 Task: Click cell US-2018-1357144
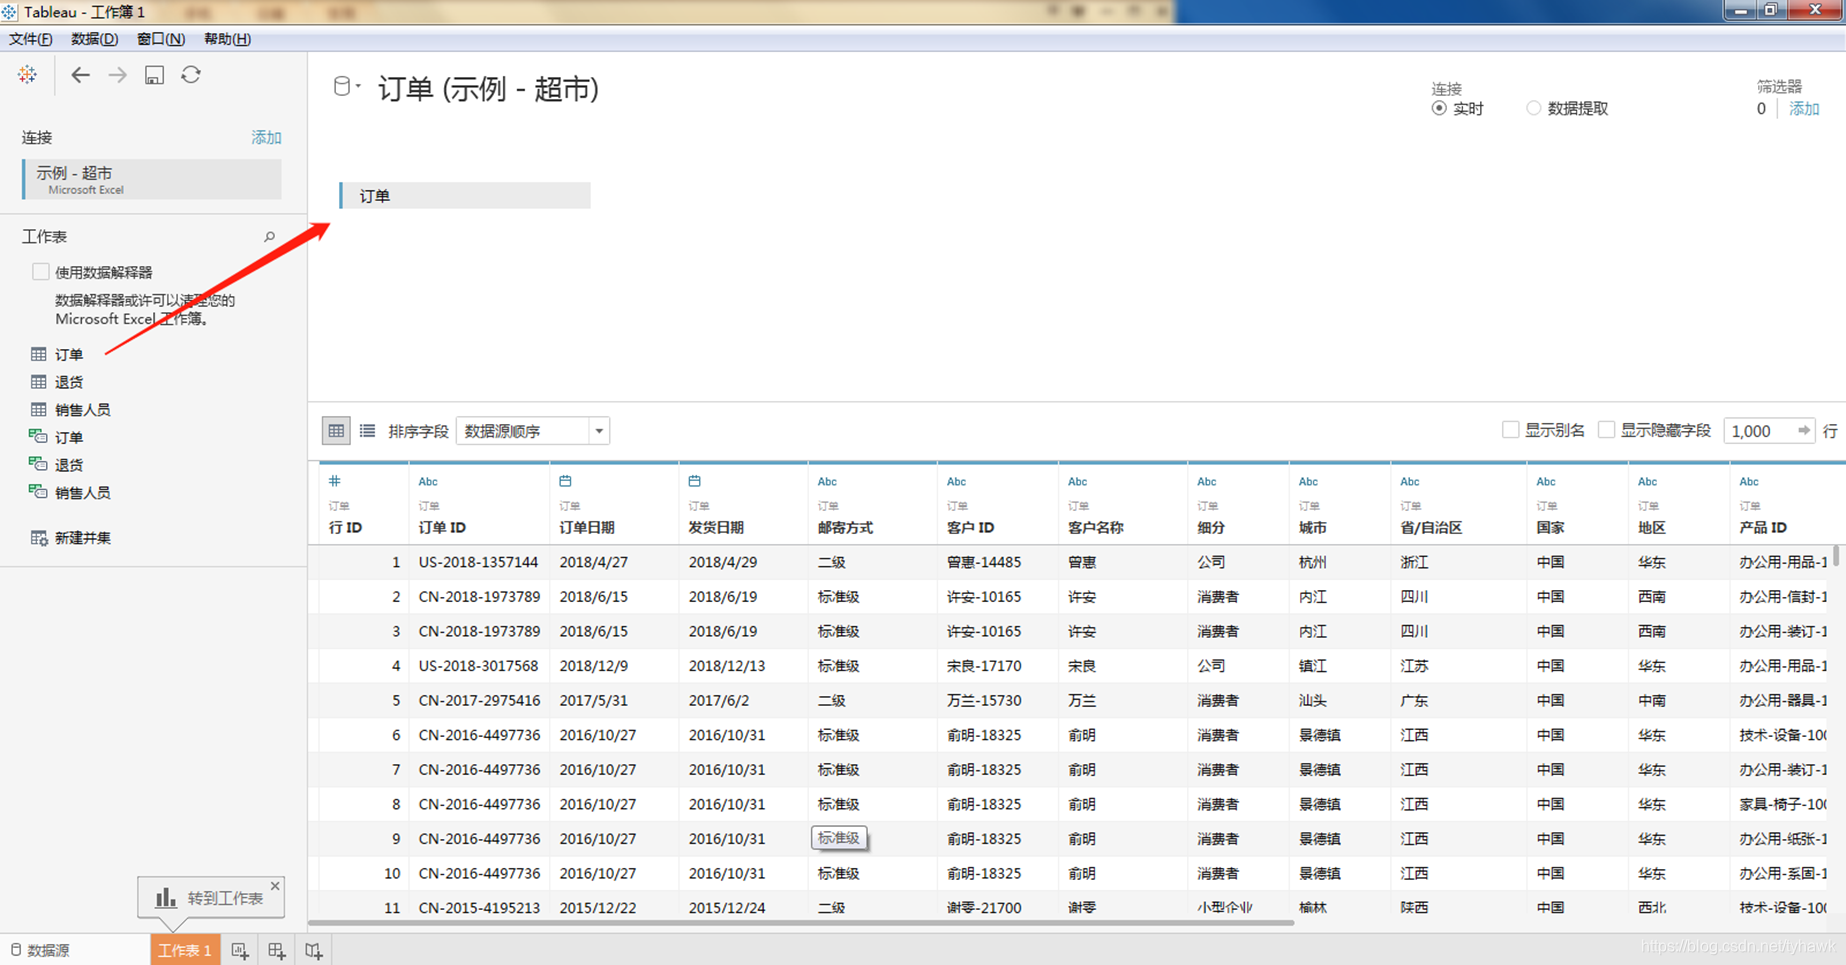click(x=478, y=562)
